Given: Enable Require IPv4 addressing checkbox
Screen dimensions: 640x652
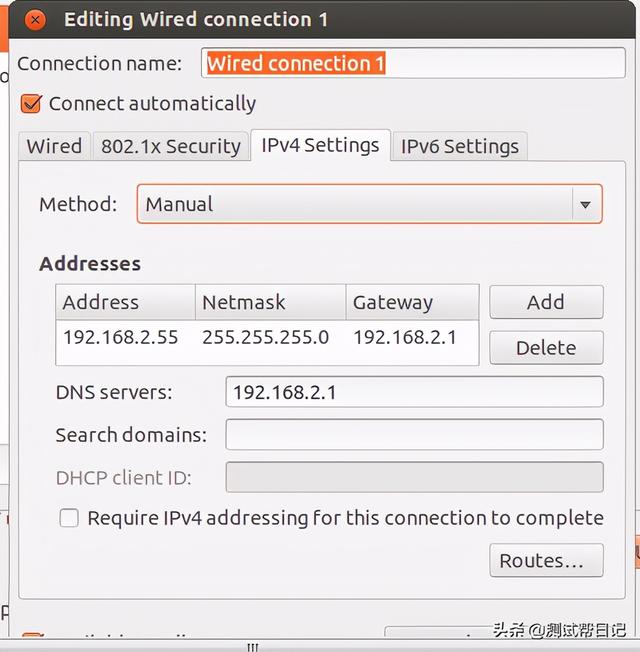Looking at the screenshot, I should click(x=69, y=518).
